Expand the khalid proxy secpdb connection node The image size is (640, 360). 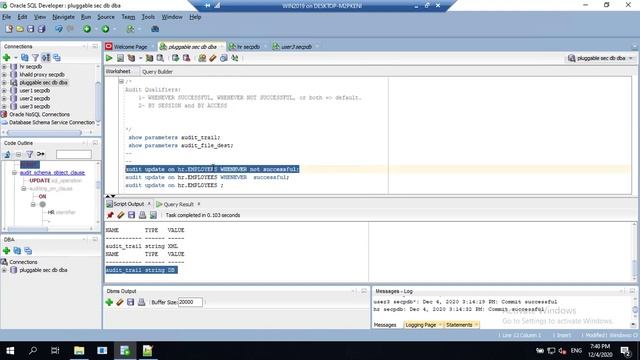click(4, 75)
